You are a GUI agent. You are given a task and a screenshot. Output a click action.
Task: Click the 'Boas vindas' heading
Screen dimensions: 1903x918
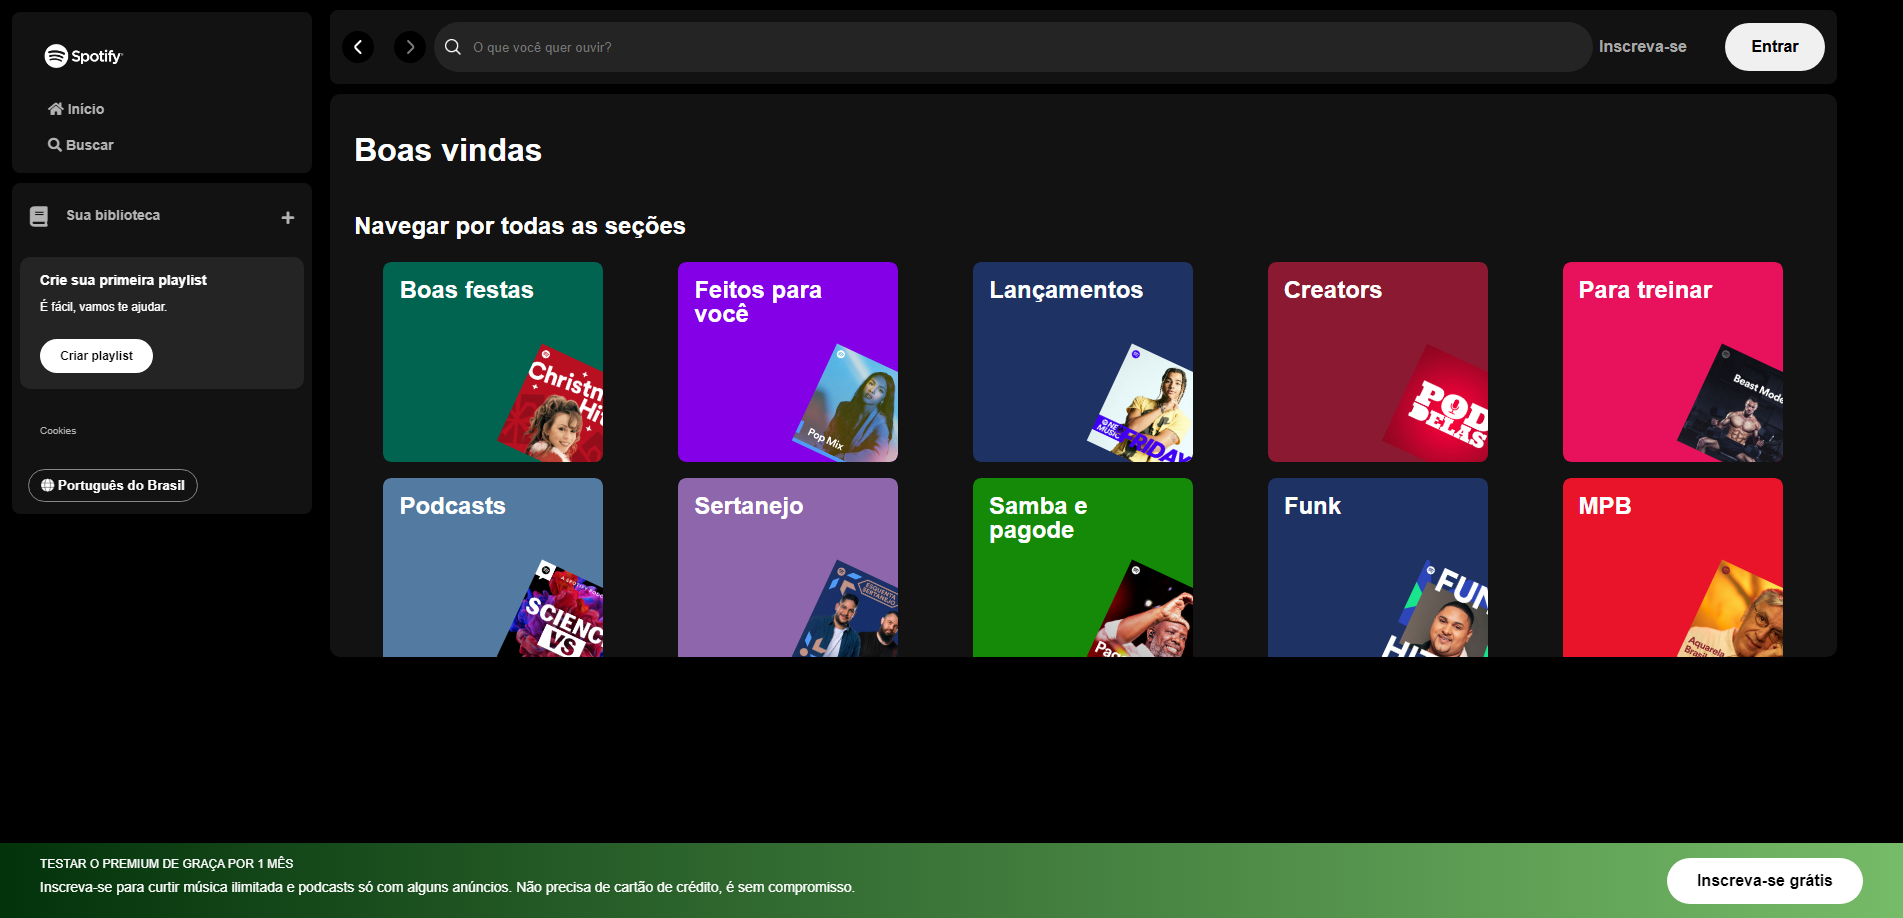click(x=448, y=150)
